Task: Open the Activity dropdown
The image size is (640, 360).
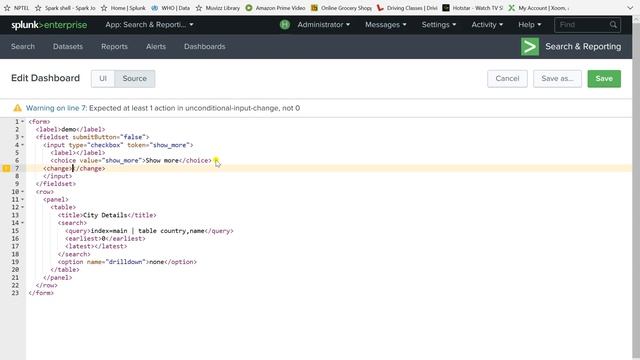Action: pos(487,25)
